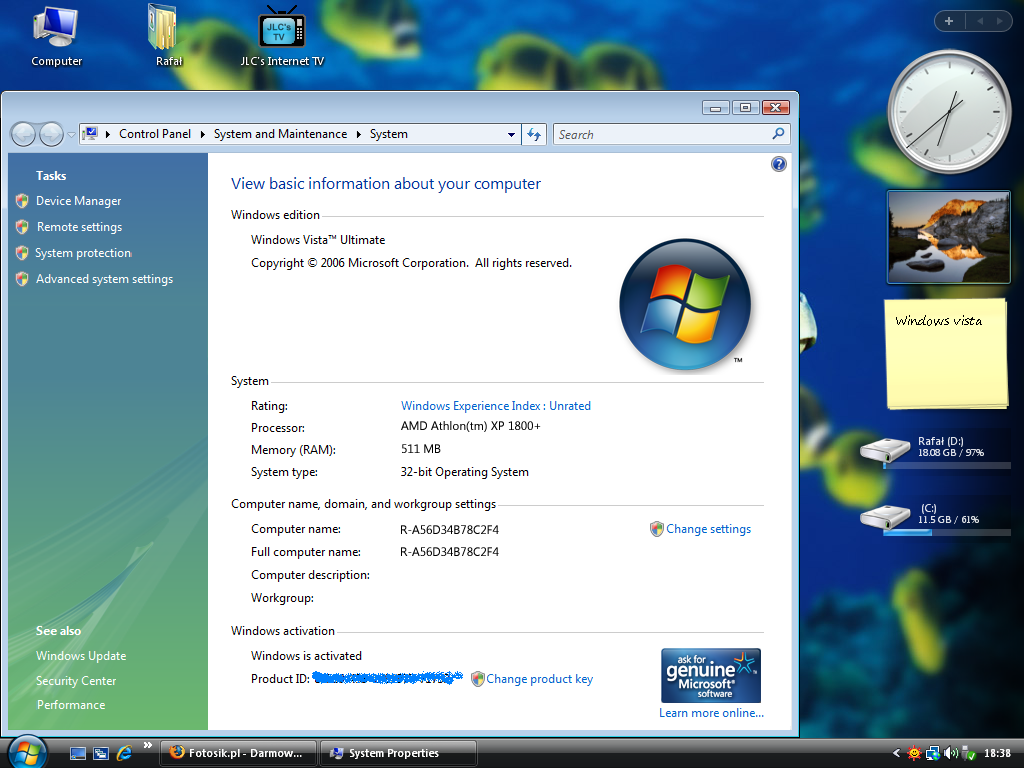Screen dimensions: 1024x768
Task: Click the Control Panel breadcrumb
Action: pyautogui.click(x=155, y=134)
